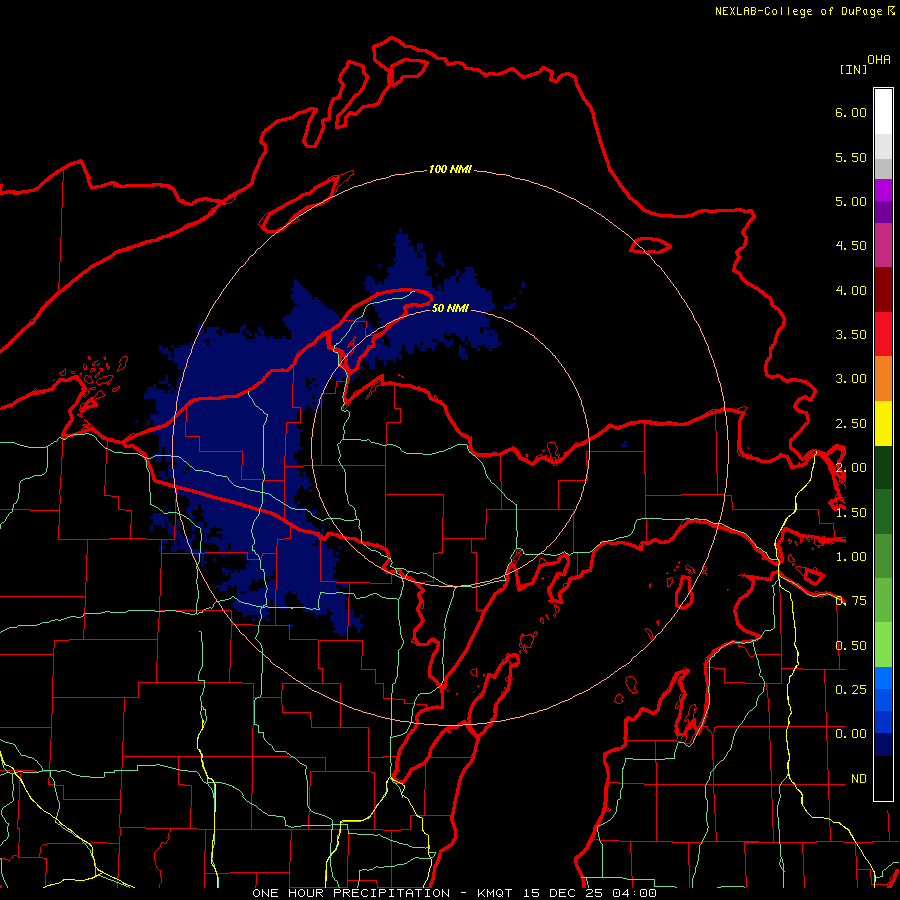Click the 0.00 legend value
This screenshot has width=900, height=900.
tap(851, 734)
